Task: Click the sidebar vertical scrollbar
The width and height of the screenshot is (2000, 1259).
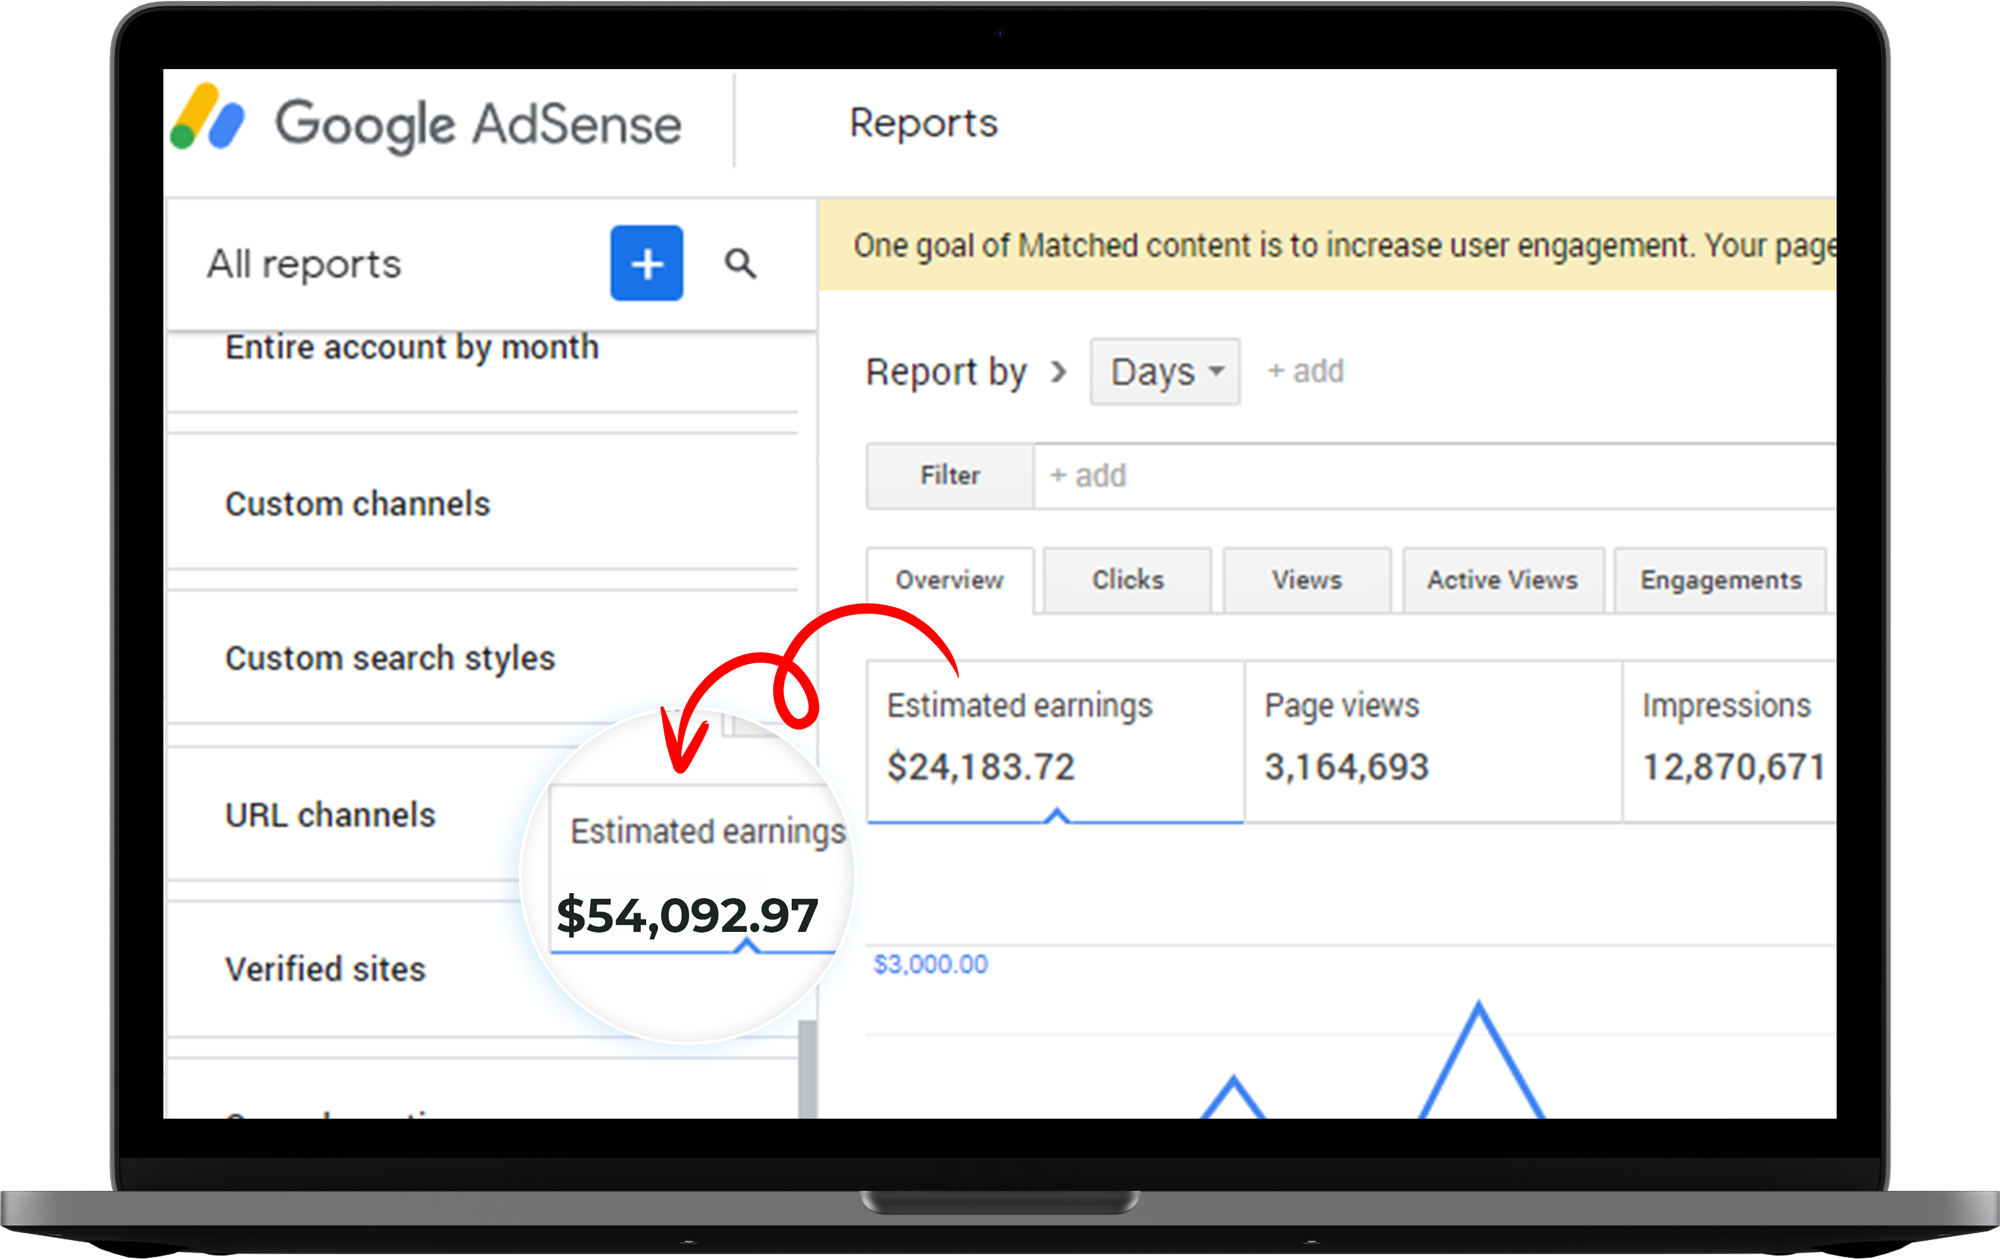Action: point(807,1069)
